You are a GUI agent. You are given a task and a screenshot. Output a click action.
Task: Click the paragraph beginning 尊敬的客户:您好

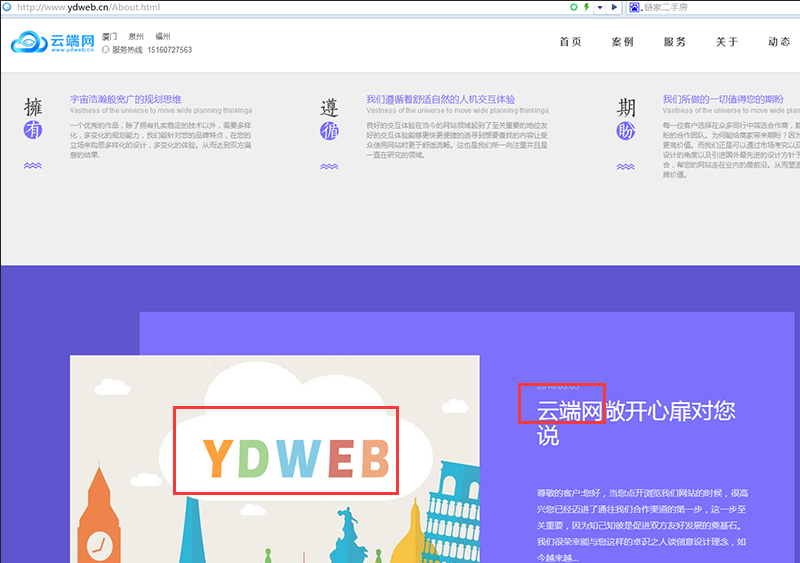642,525
